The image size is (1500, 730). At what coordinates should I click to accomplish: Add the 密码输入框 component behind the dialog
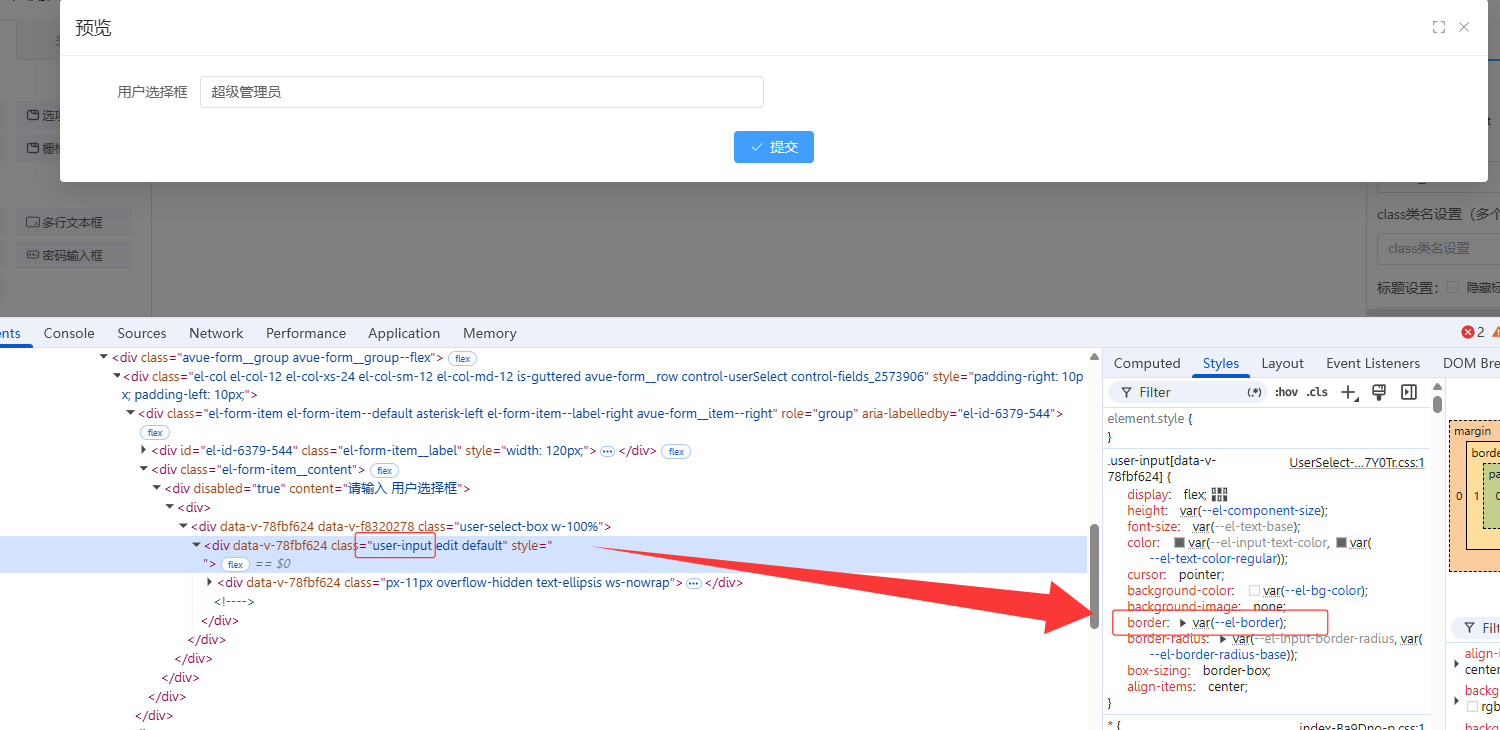pos(73,255)
